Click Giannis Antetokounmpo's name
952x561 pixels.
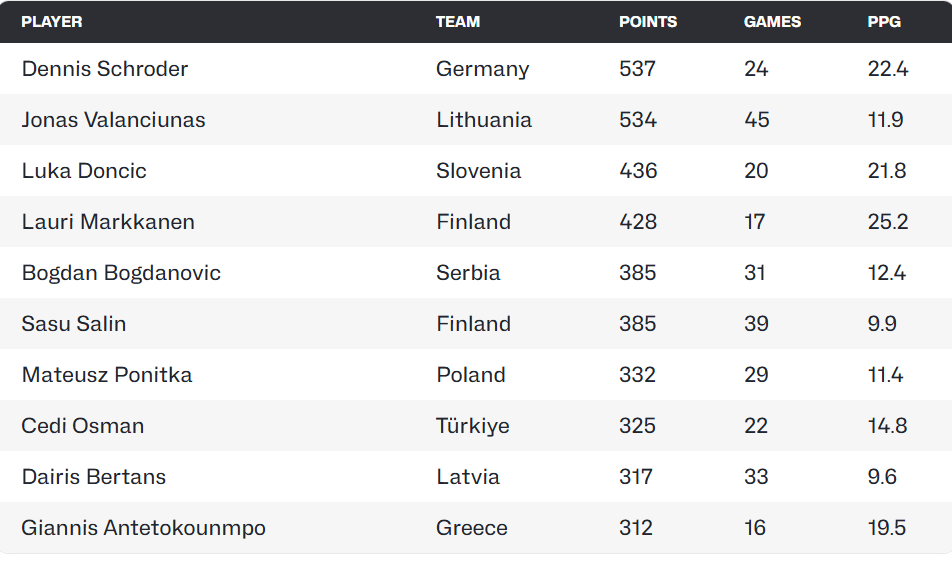pos(144,528)
